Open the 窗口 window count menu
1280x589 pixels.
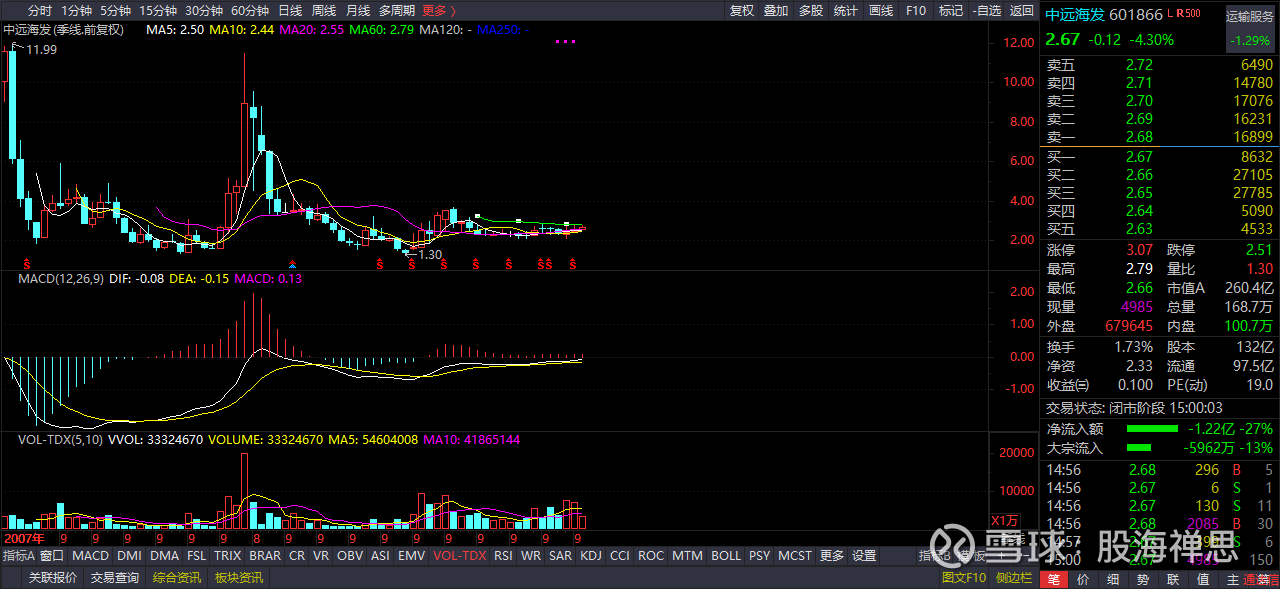pos(52,556)
